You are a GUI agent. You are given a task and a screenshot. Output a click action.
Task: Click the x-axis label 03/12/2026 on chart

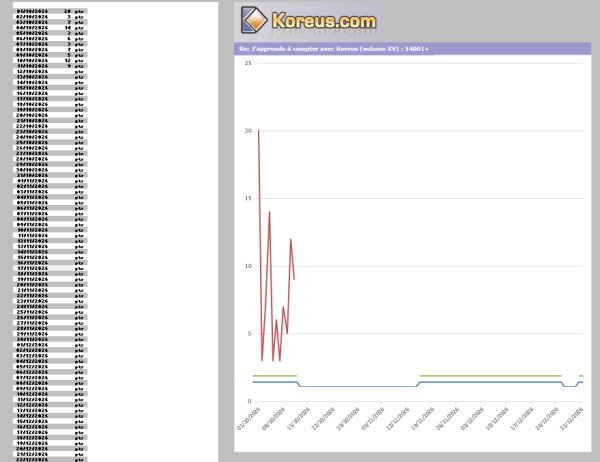[x=473, y=418]
